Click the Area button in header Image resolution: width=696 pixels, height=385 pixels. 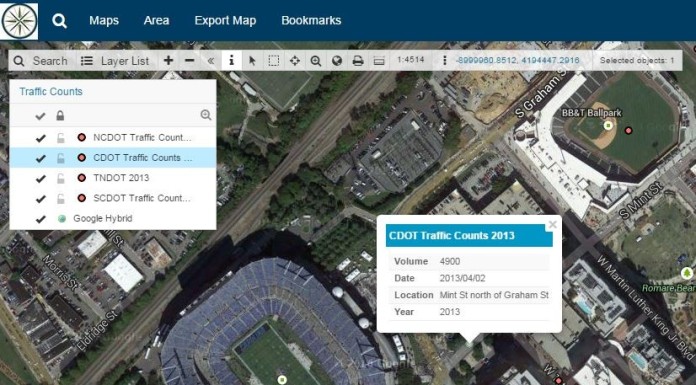(156, 20)
